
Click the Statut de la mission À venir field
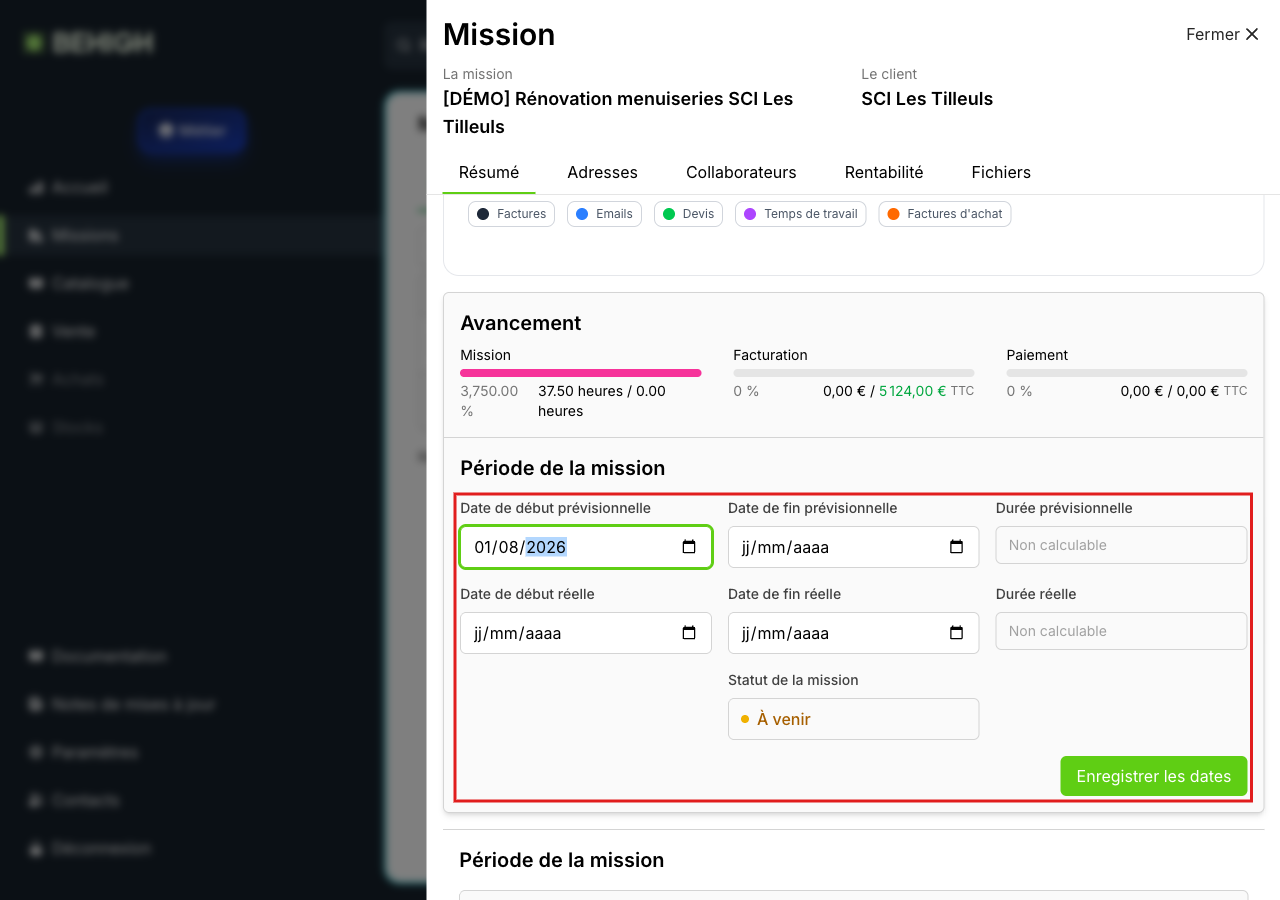[853, 719]
